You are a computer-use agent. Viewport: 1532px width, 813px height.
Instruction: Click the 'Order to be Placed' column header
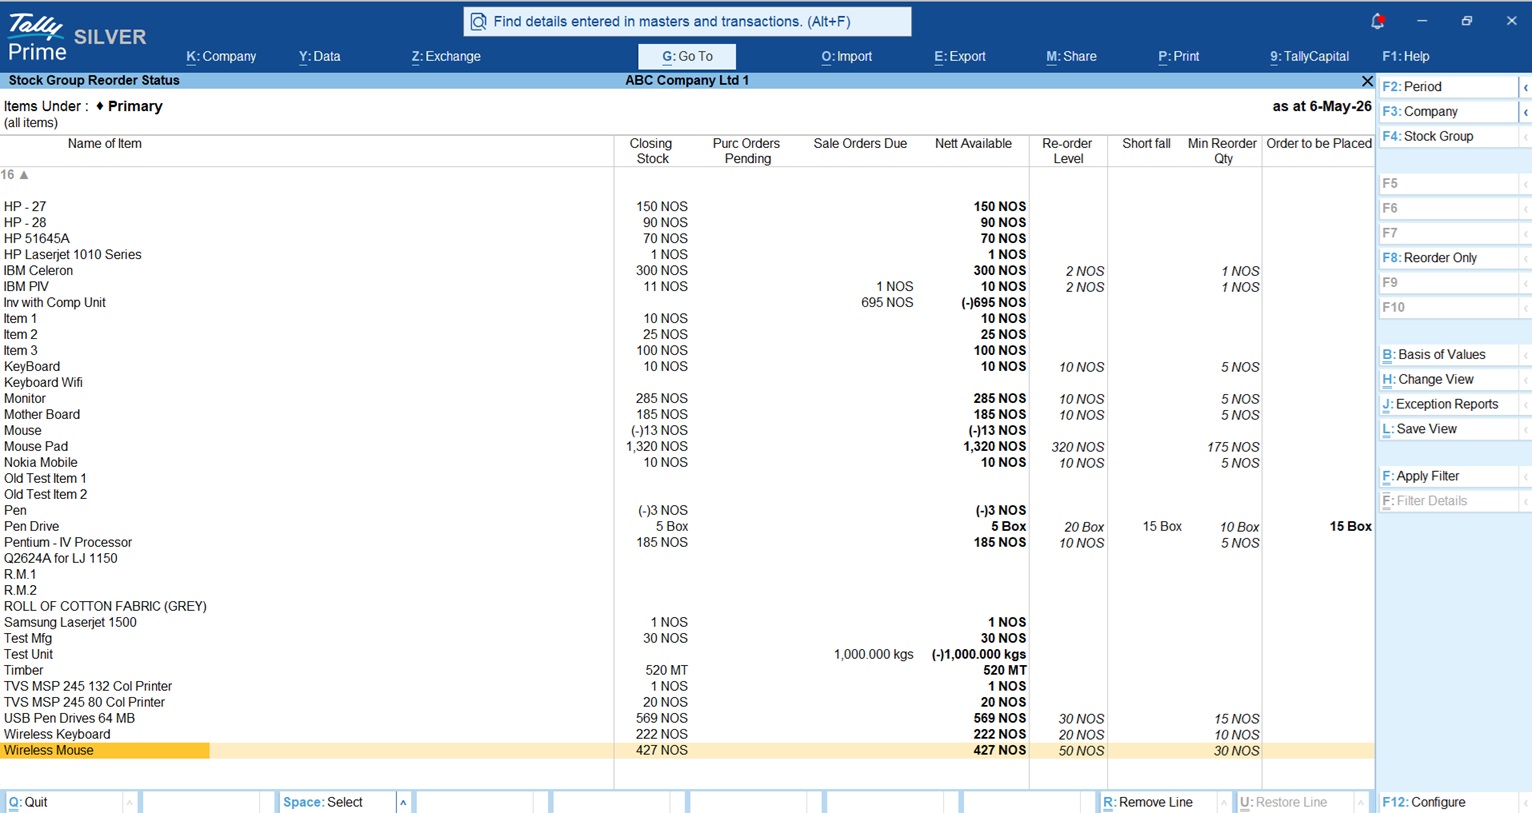1319,144
